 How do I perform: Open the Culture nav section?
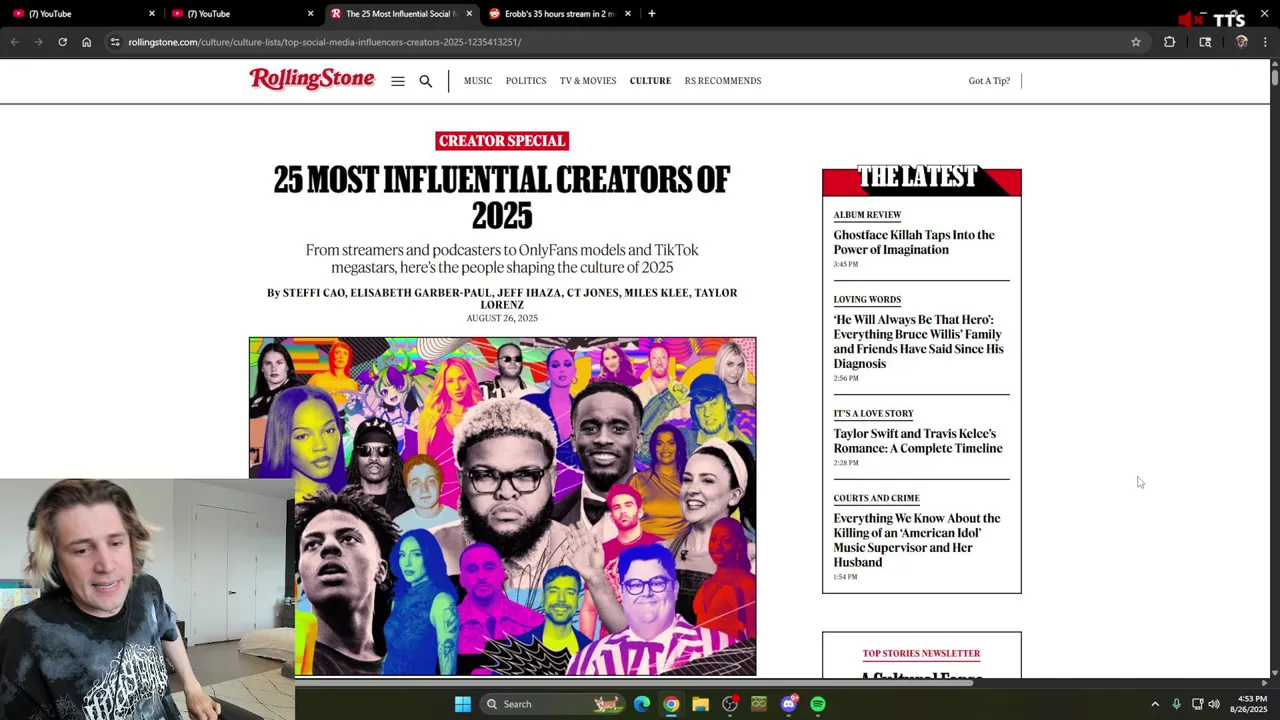click(x=650, y=81)
